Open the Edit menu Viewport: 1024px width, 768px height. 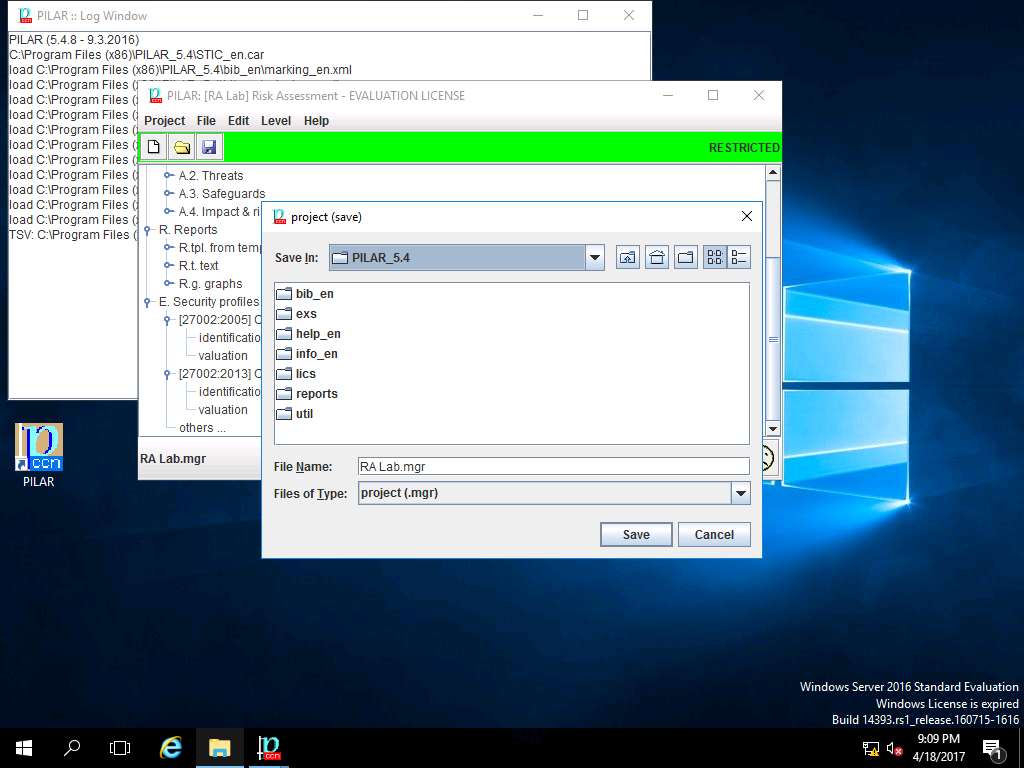(238, 121)
